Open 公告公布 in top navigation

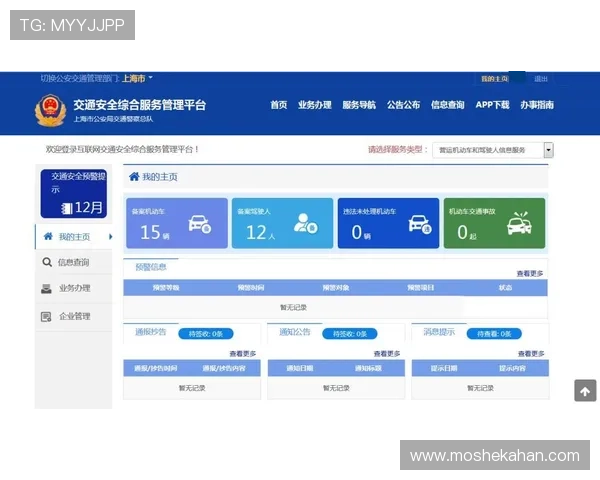pyautogui.click(x=403, y=105)
